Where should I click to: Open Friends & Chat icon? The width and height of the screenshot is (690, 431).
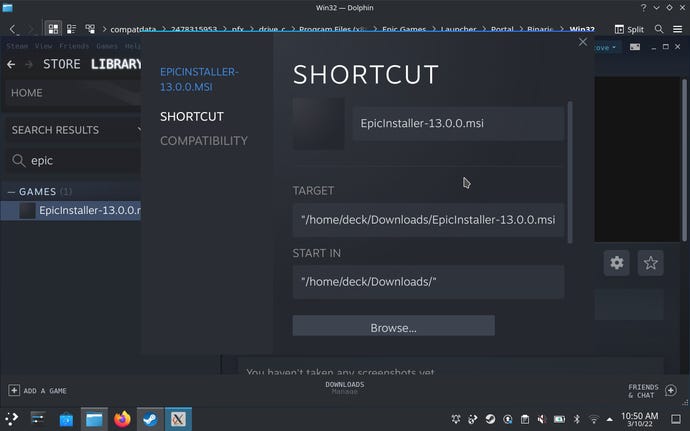point(670,390)
